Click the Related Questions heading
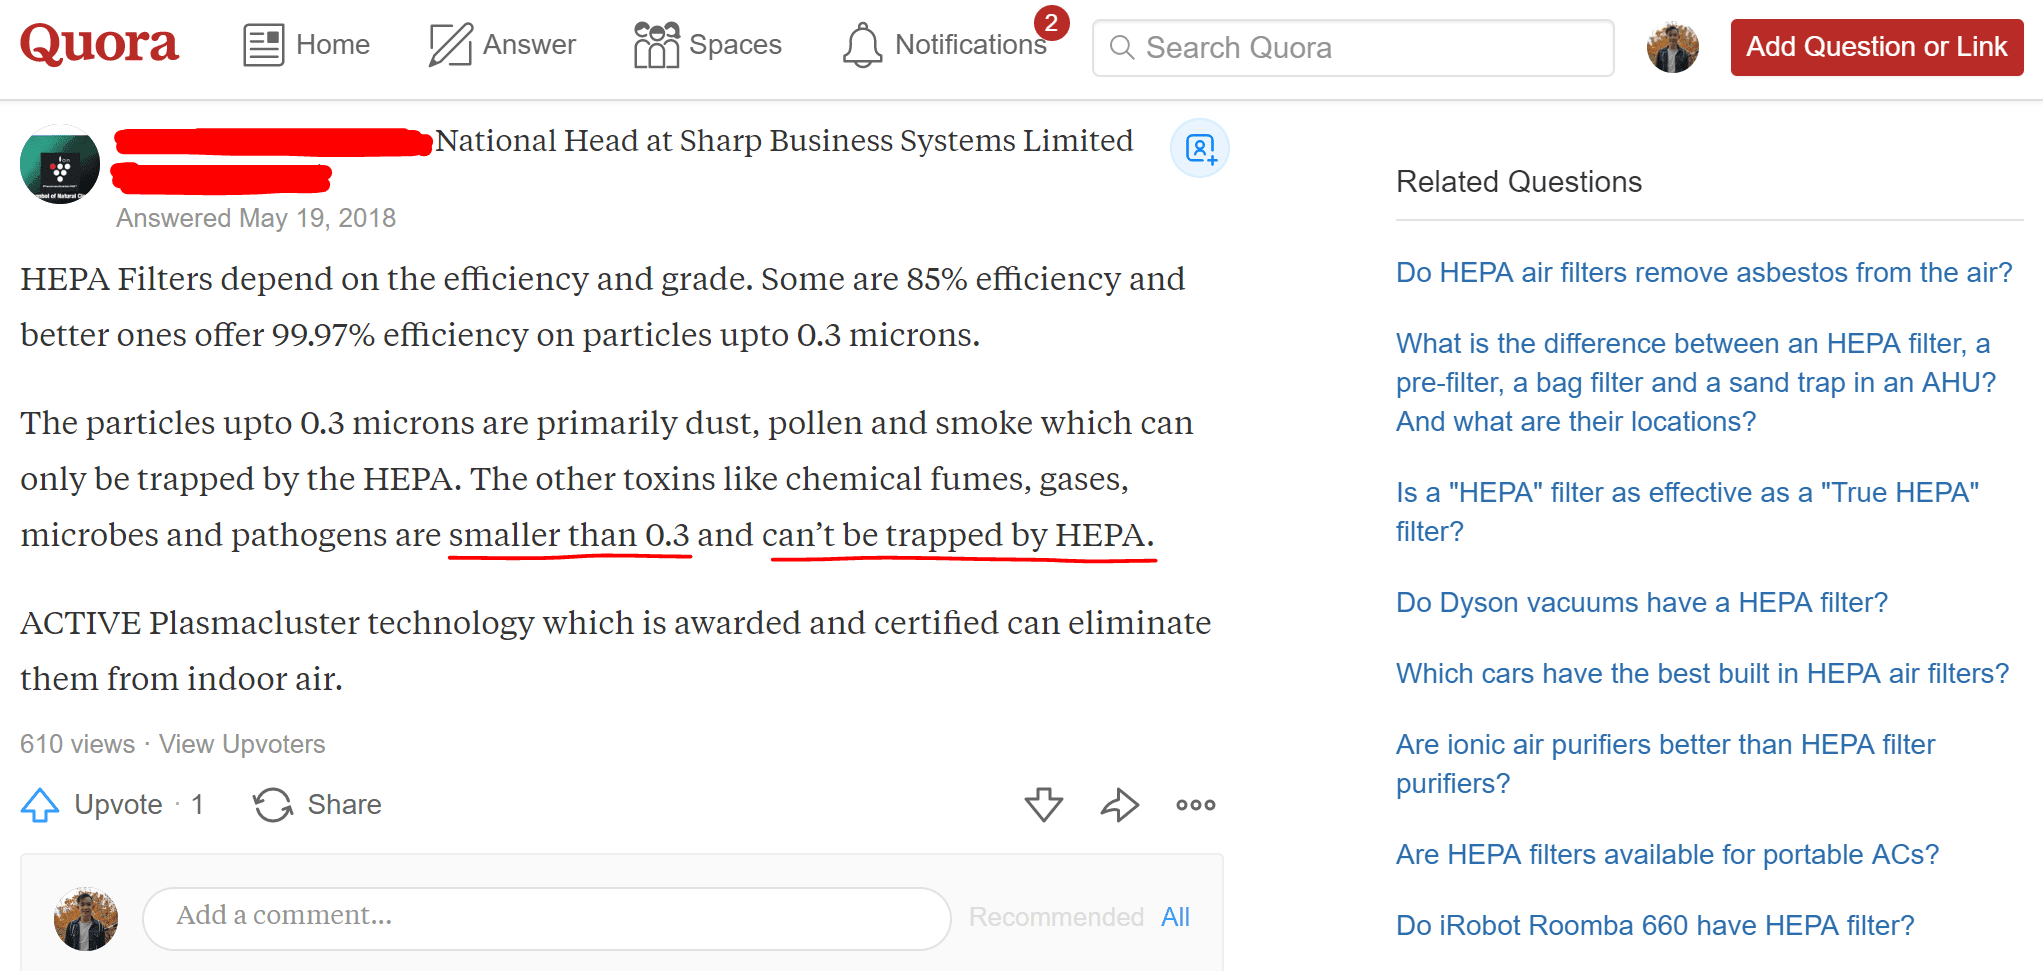 [x=1519, y=182]
